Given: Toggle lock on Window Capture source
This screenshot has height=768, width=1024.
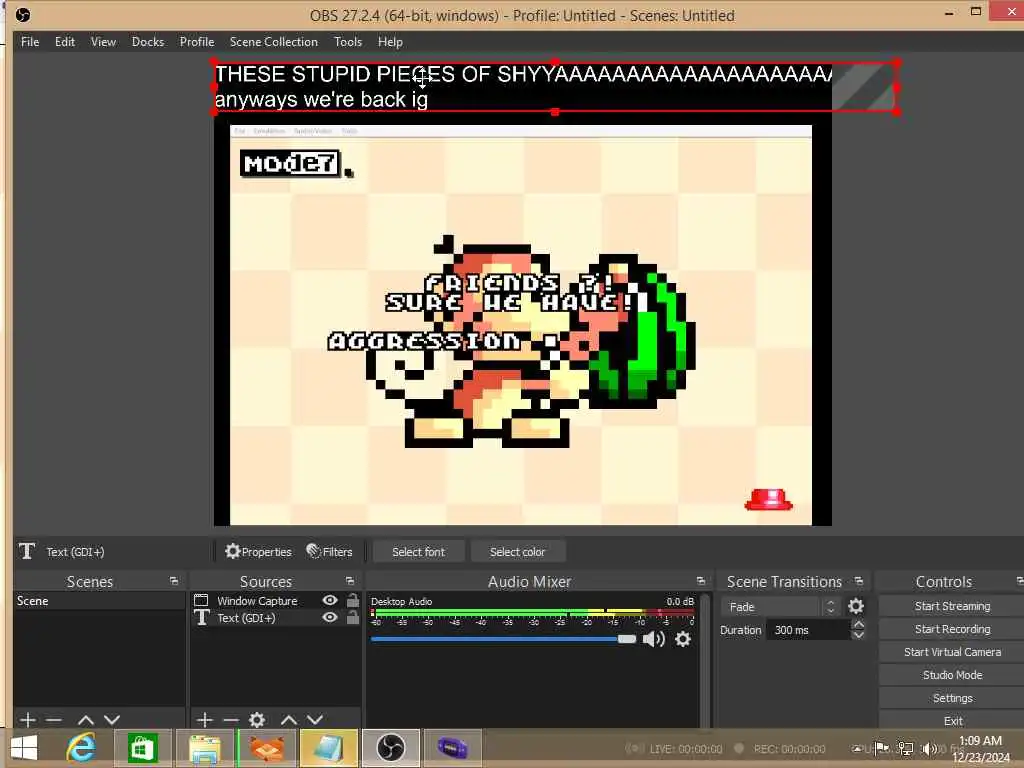Looking at the screenshot, I should [353, 600].
